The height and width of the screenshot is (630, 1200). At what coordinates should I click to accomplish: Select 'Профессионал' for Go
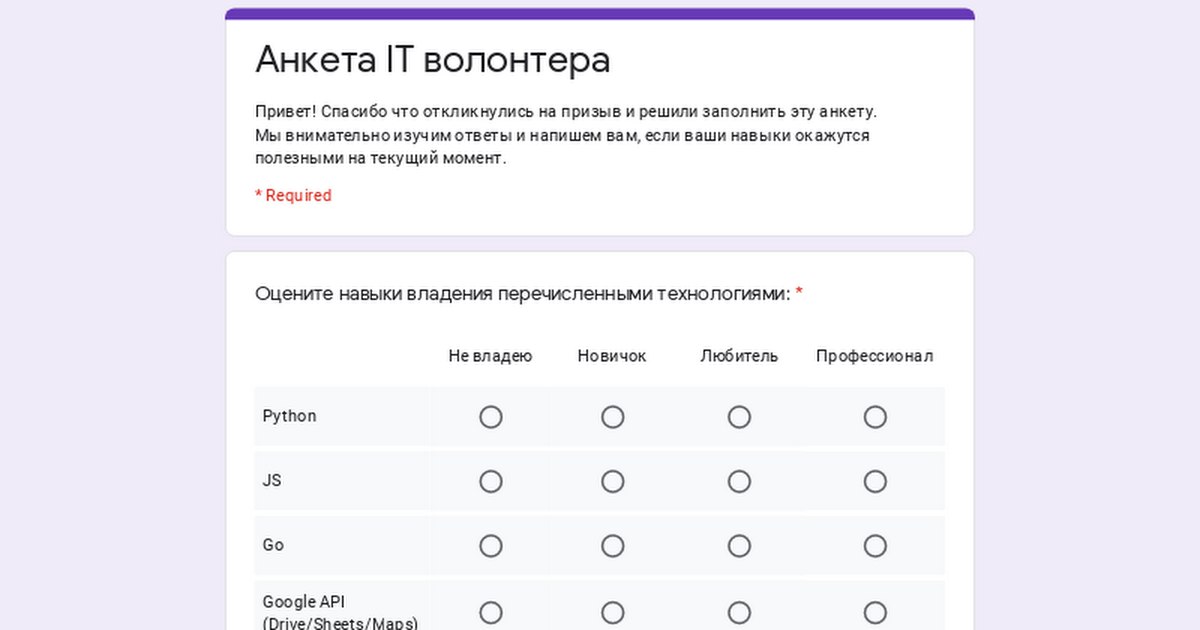(875, 546)
